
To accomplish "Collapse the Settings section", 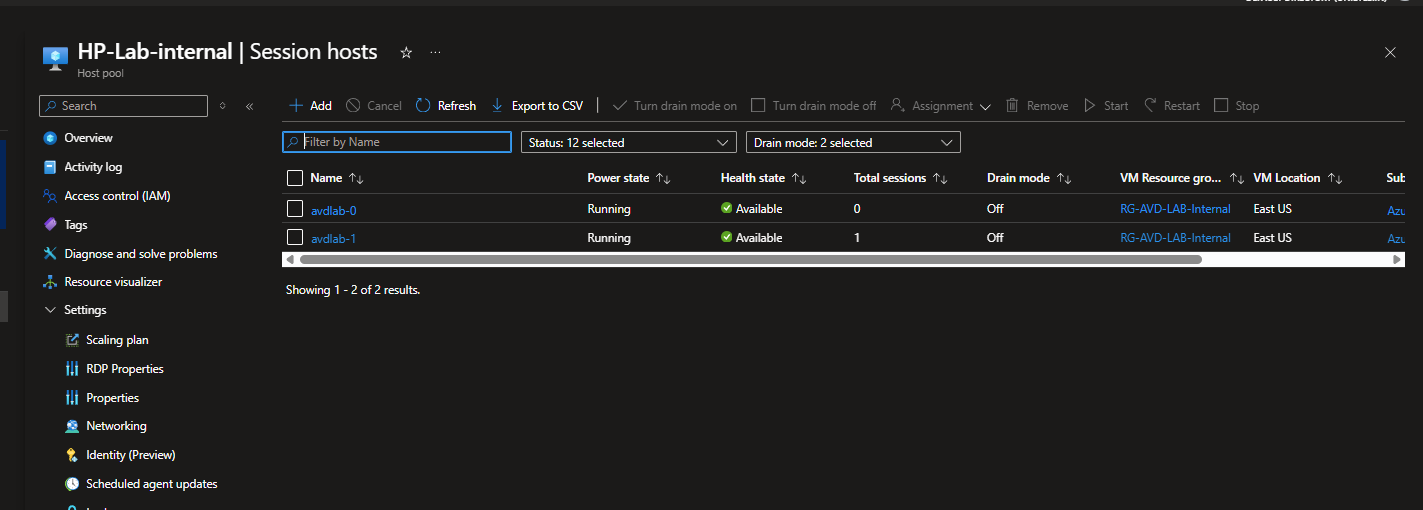I will (x=50, y=310).
